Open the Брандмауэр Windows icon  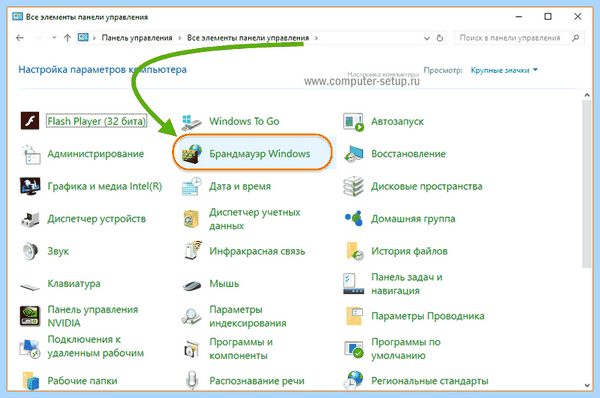click(191, 154)
